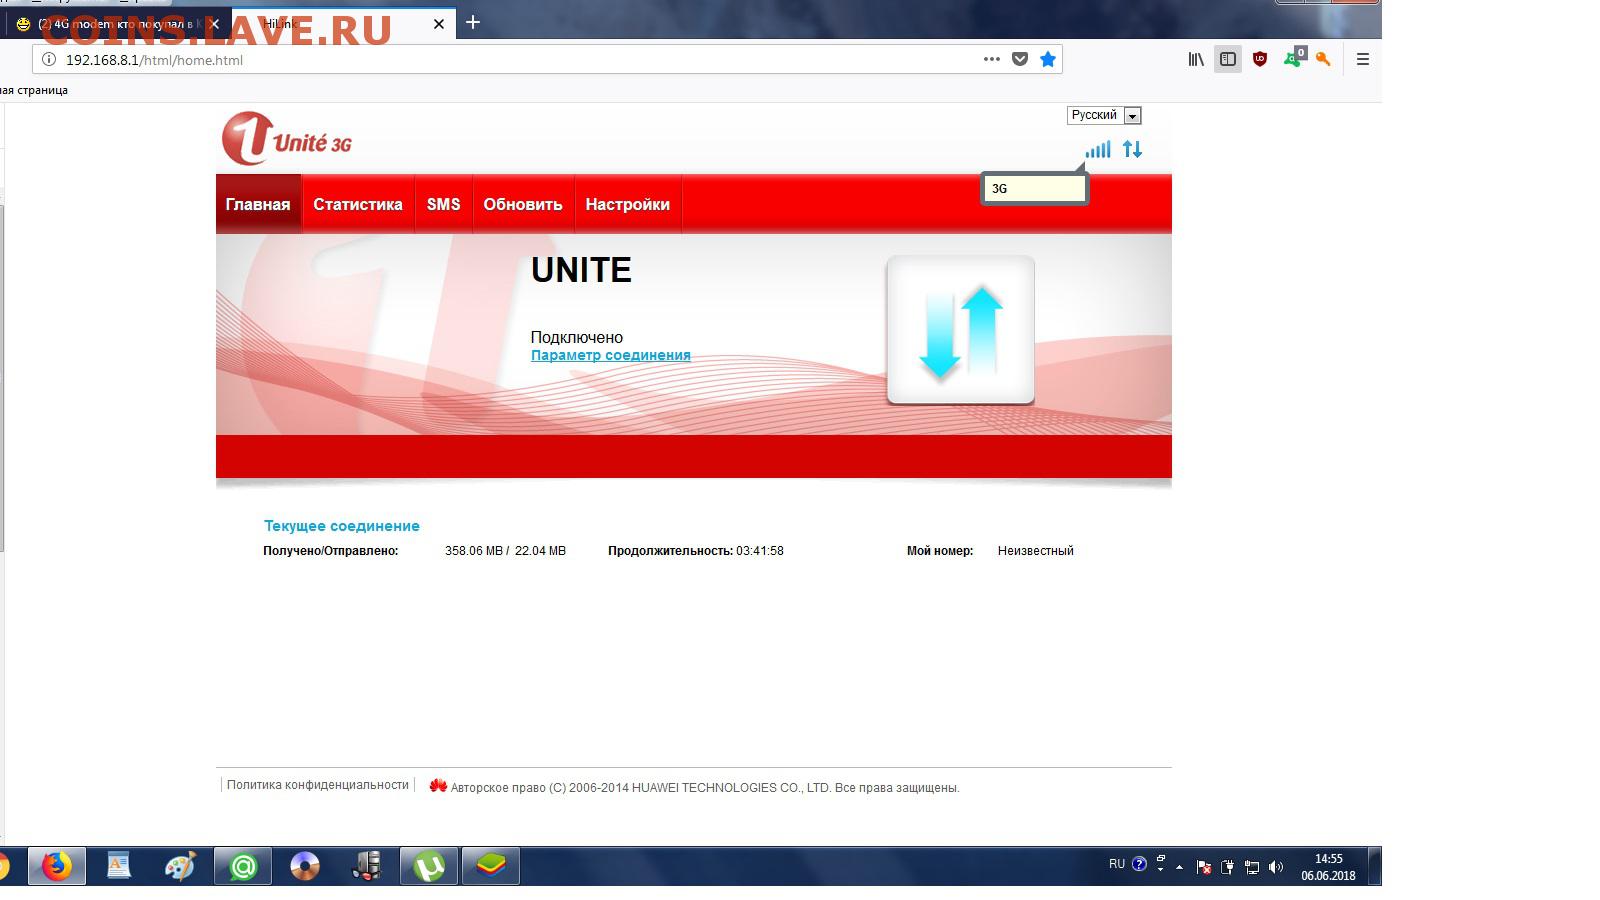This screenshot has height=900, width=1600.
Task: Click the signal strength bars icon
Action: point(1098,149)
